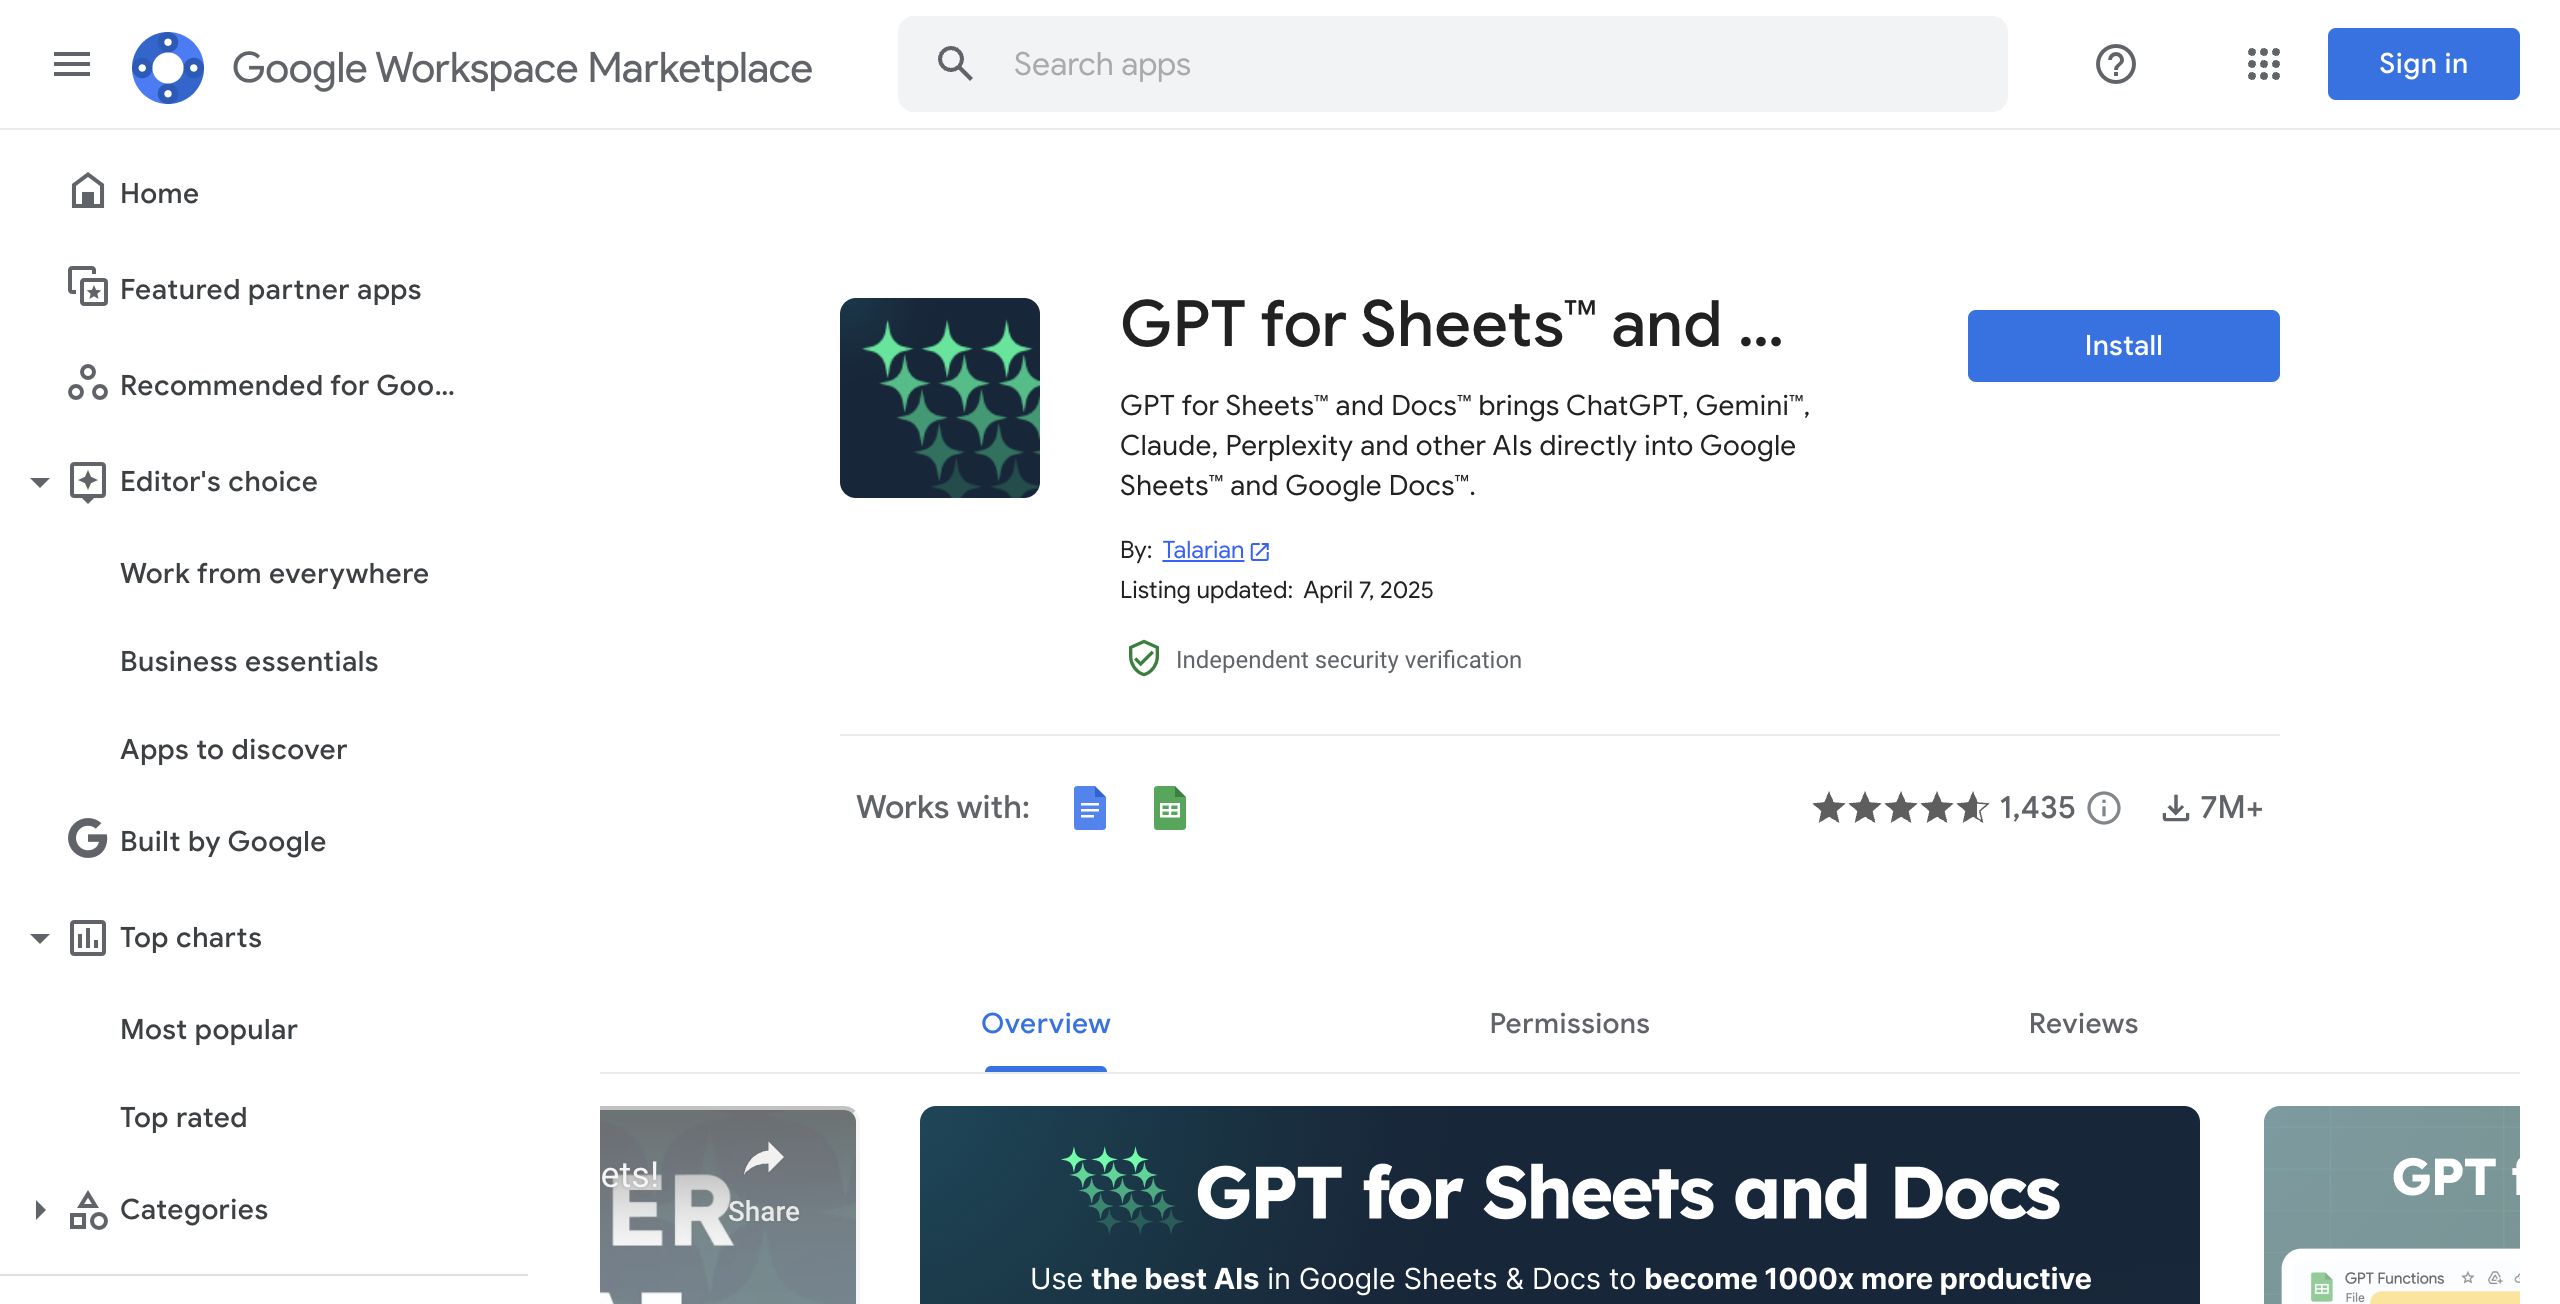
Task: Expand the Categories section
Action: click(x=40, y=1210)
